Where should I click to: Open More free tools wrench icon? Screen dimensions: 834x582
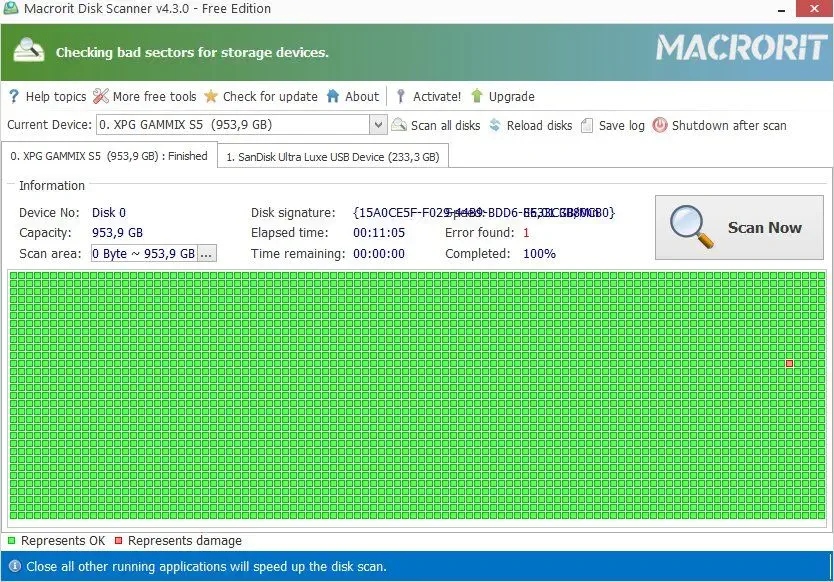click(x=101, y=96)
